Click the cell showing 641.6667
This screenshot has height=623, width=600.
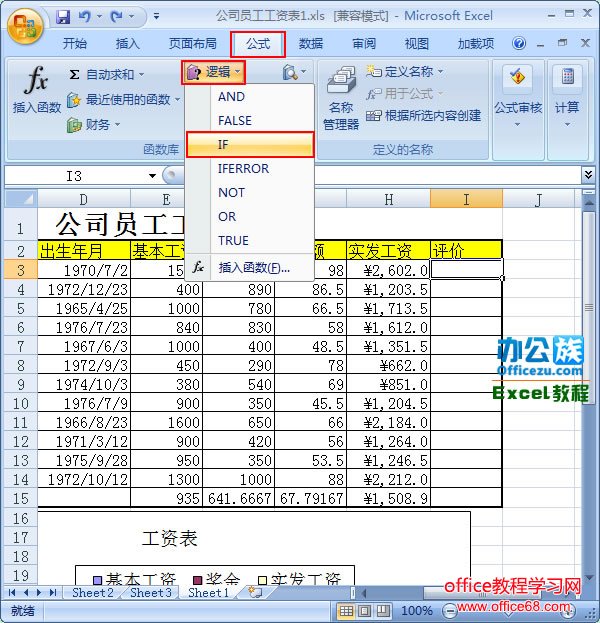(x=238, y=498)
